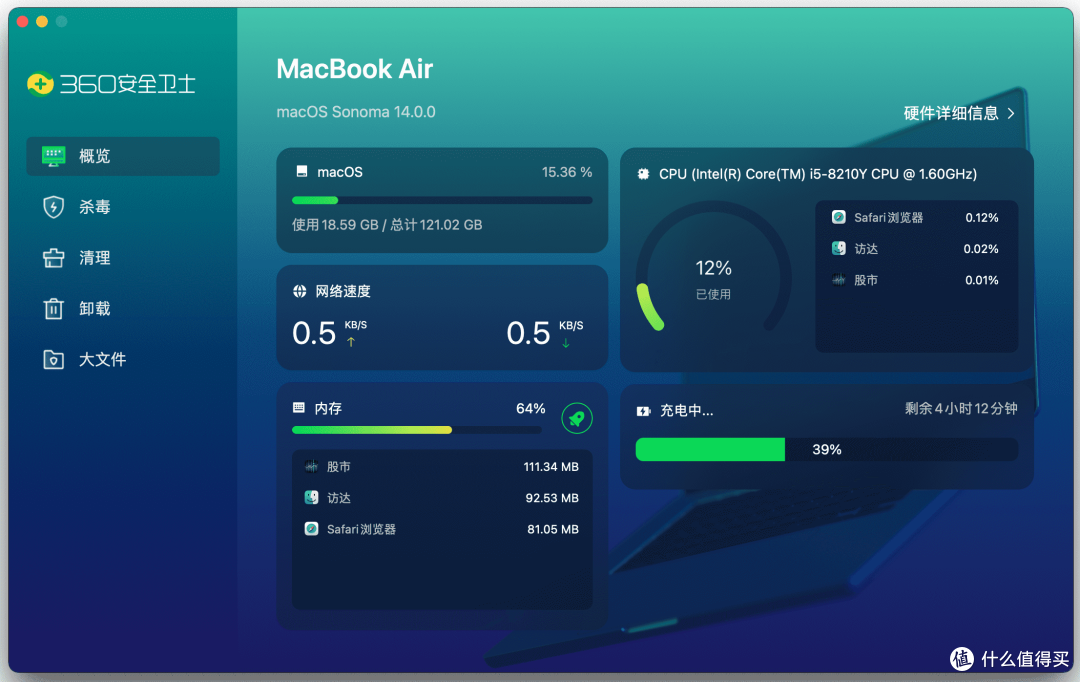The width and height of the screenshot is (1080, 682).
Task: Click the 充电中... charging status
Action: point(687,411)
